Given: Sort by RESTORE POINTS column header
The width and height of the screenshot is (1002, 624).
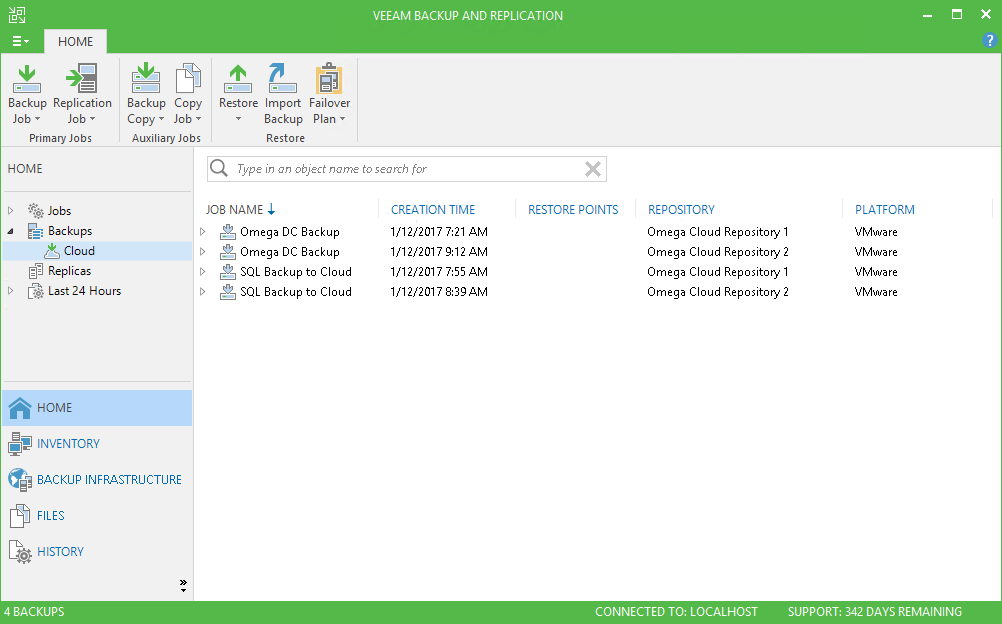Looking at the screenshot, I should pos(573,210).
